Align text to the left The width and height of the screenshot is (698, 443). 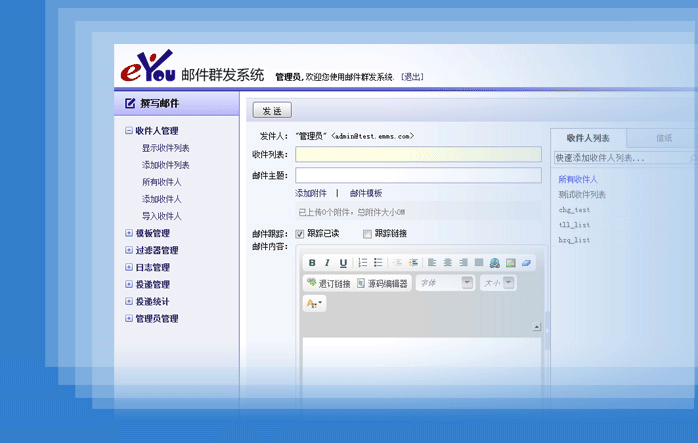click(432, 263)
